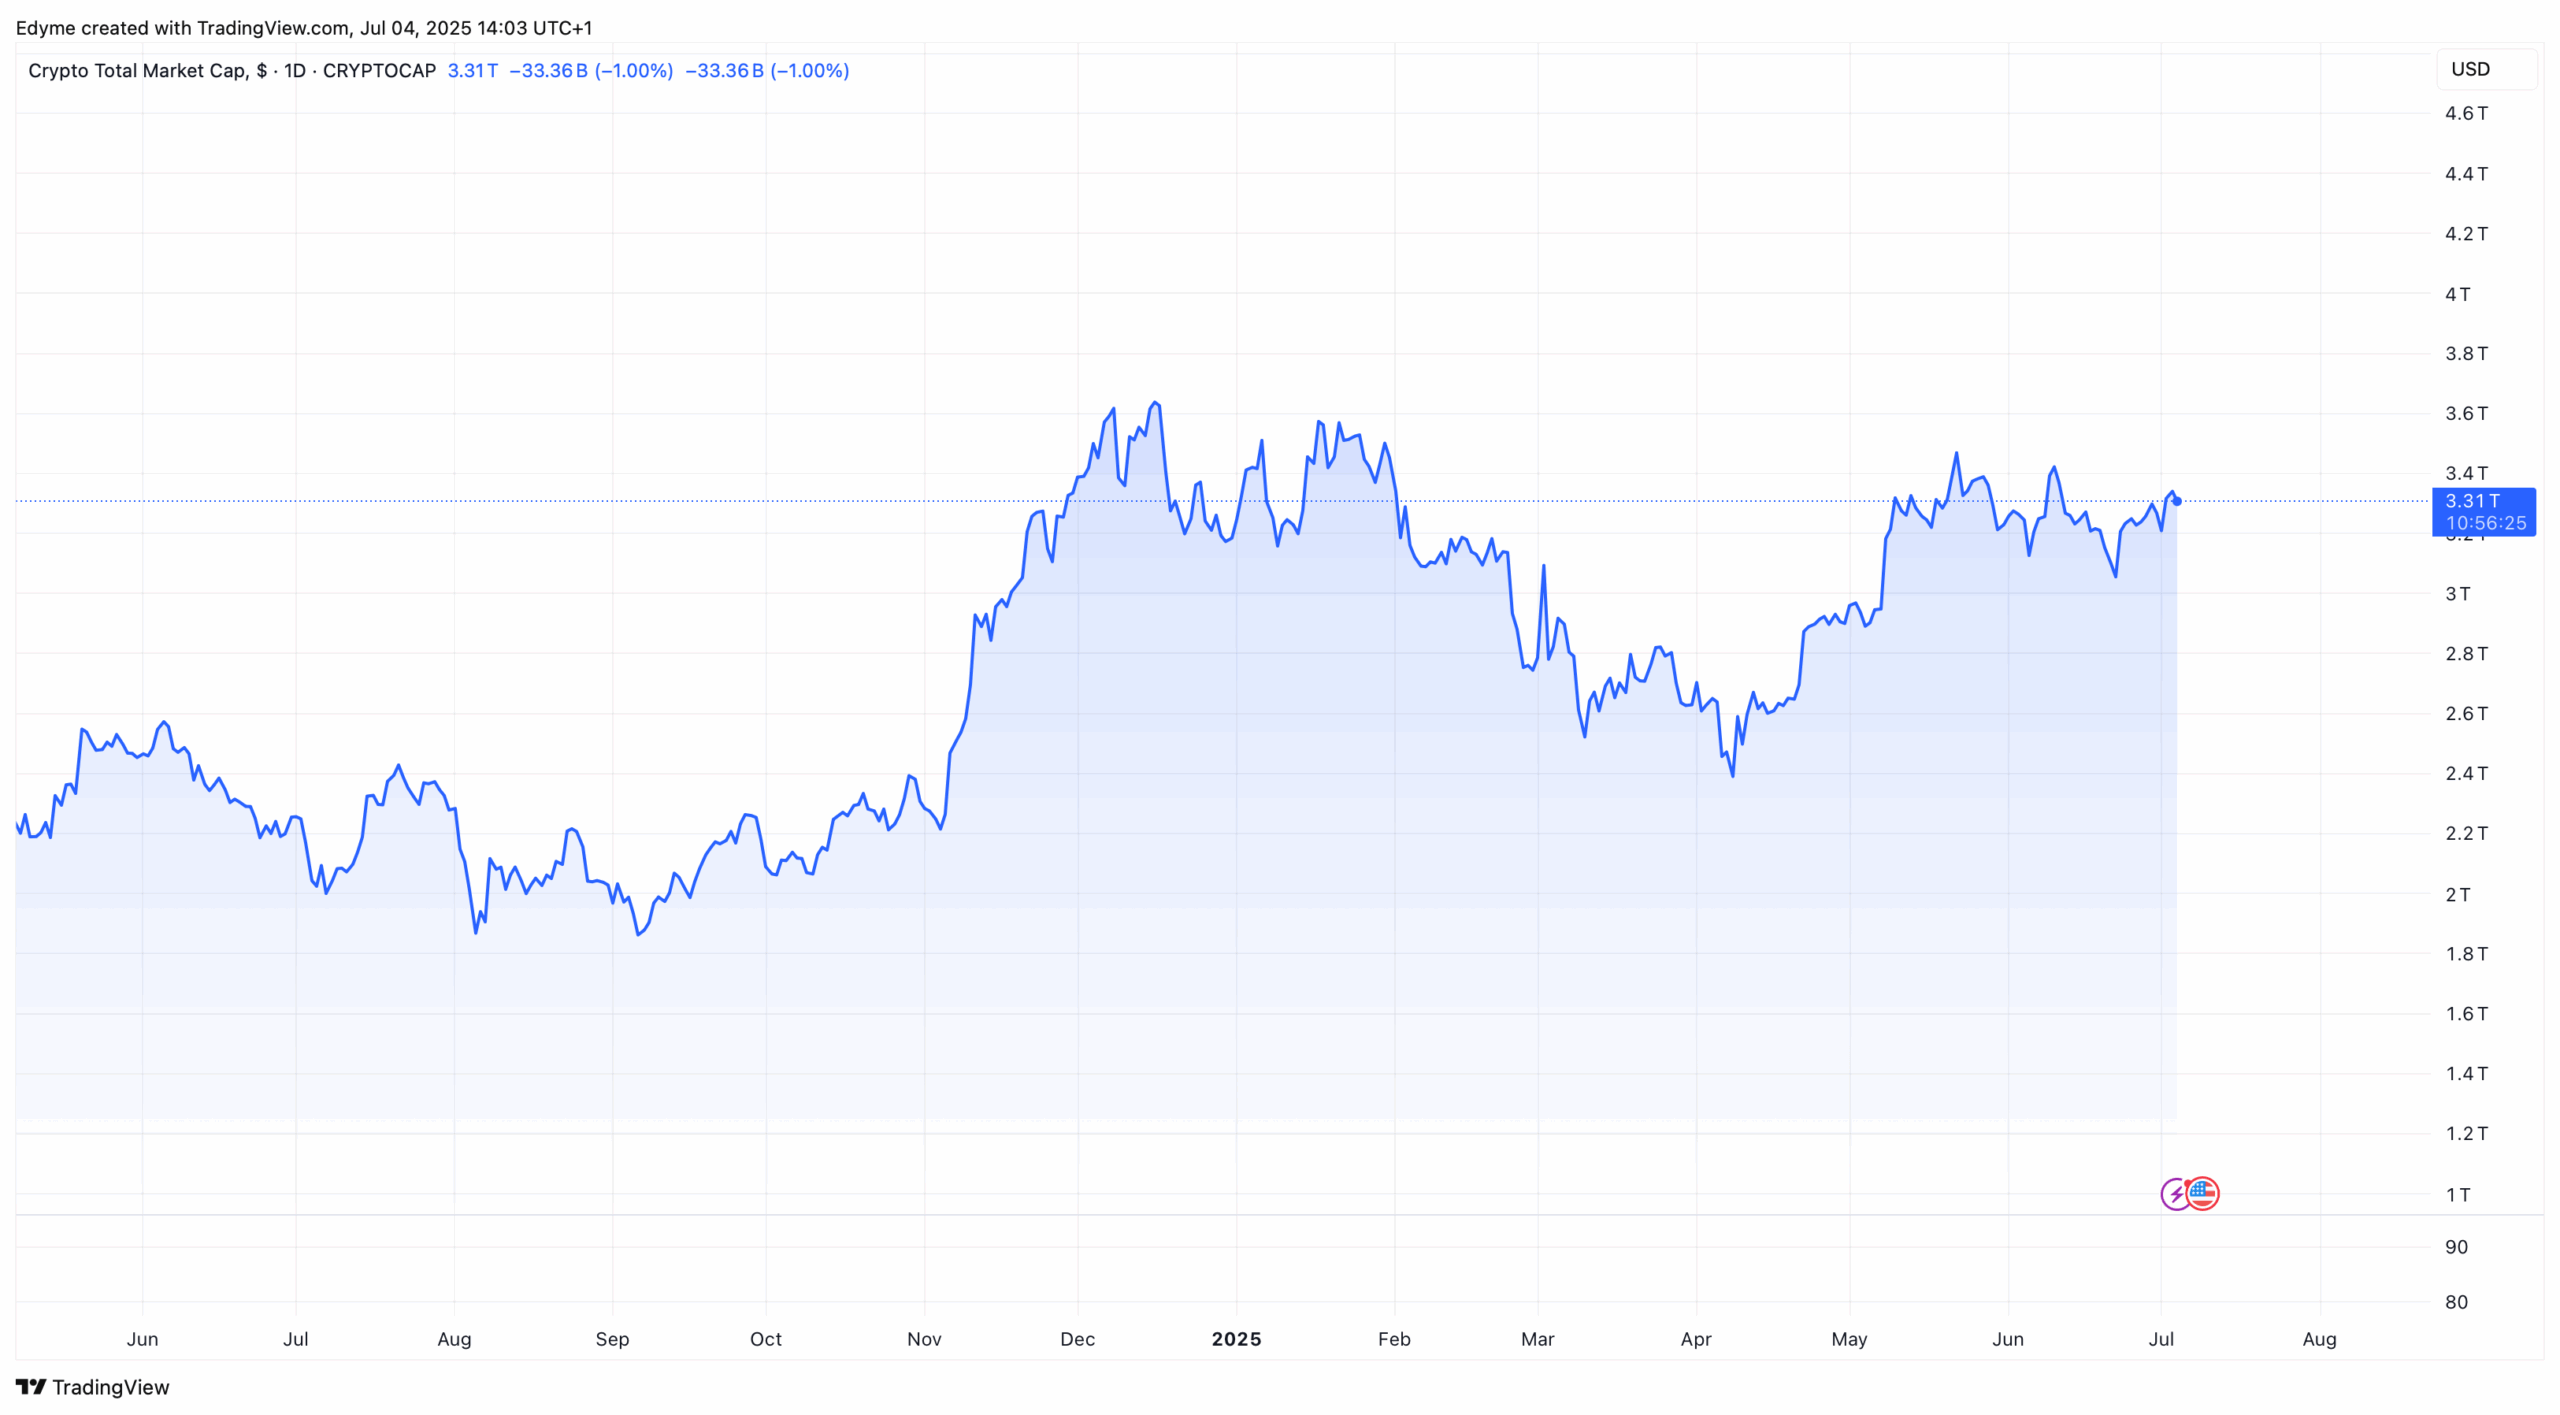Click the CRYPTOCAP source label
The image size is (2560, 1415).
tap(379, 71)
